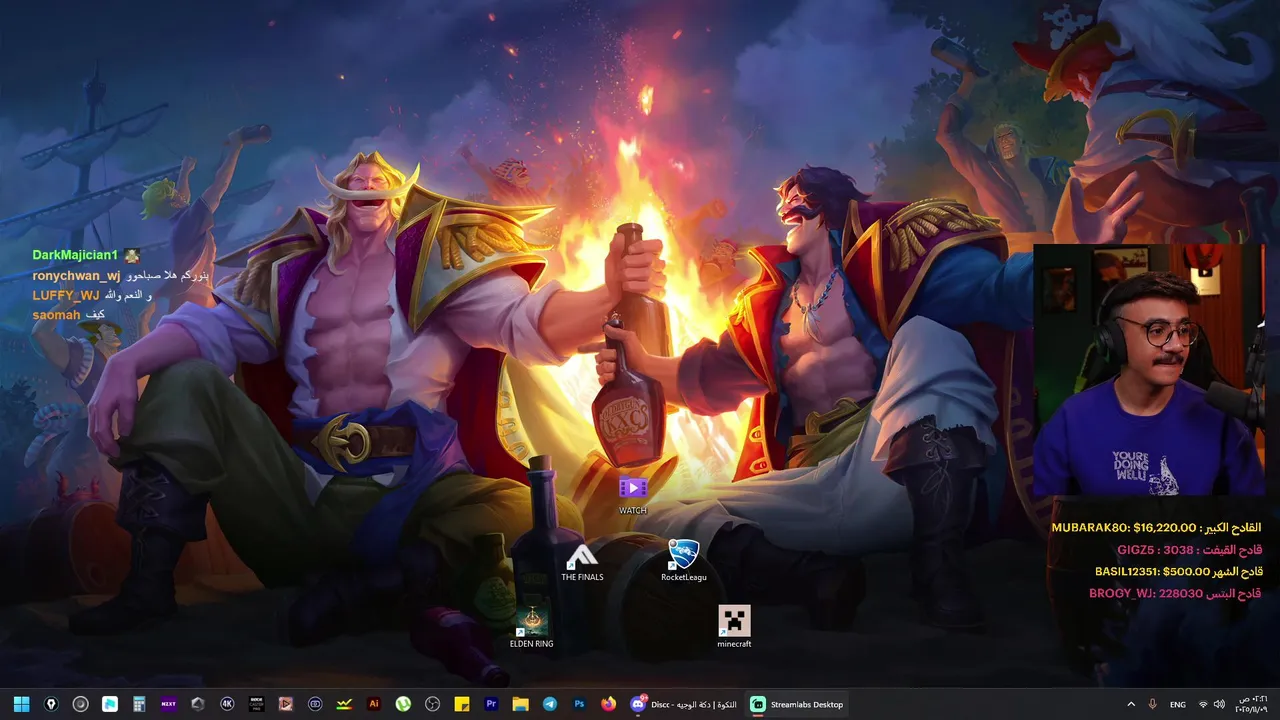Click the LUFFY_WJ chat username

[66, 295]
